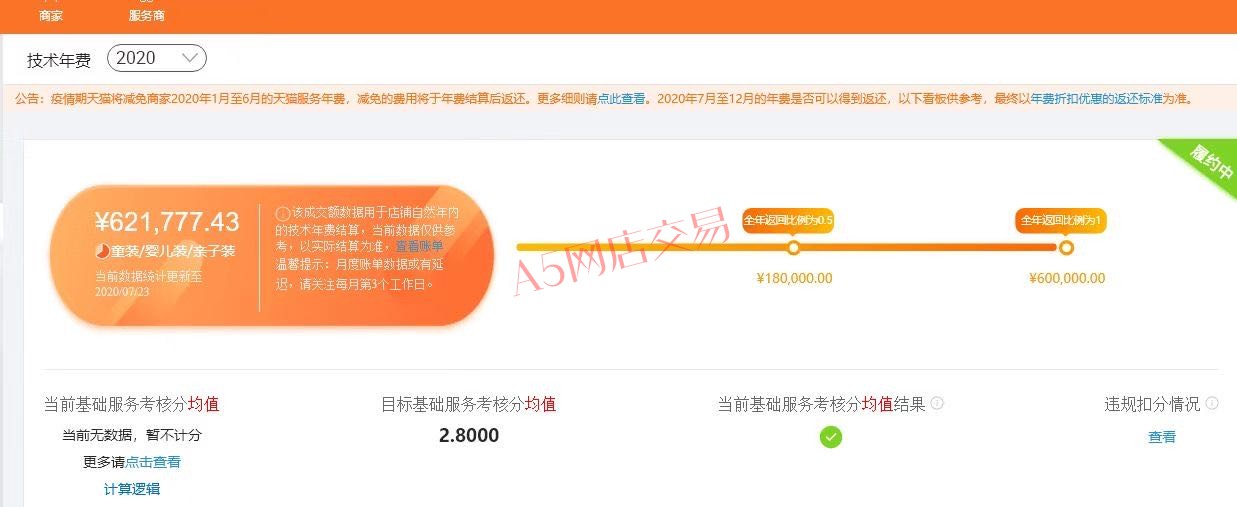Select the ¥600,000.00 progress milestone marker
The width and height of the screenshot is (1237, 507).
pos(1066,248)
